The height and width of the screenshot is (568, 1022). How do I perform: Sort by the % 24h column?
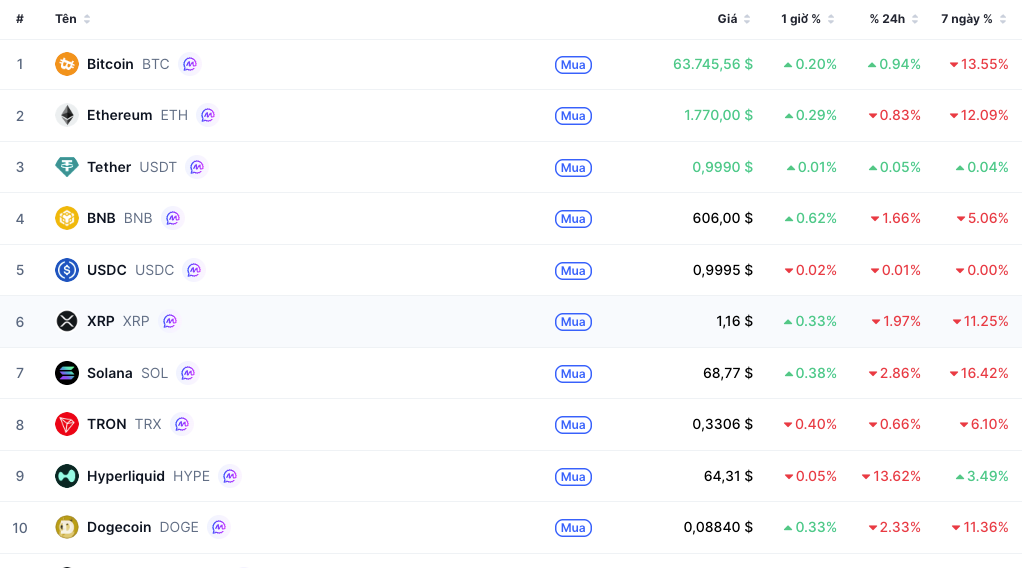(894, 19)
